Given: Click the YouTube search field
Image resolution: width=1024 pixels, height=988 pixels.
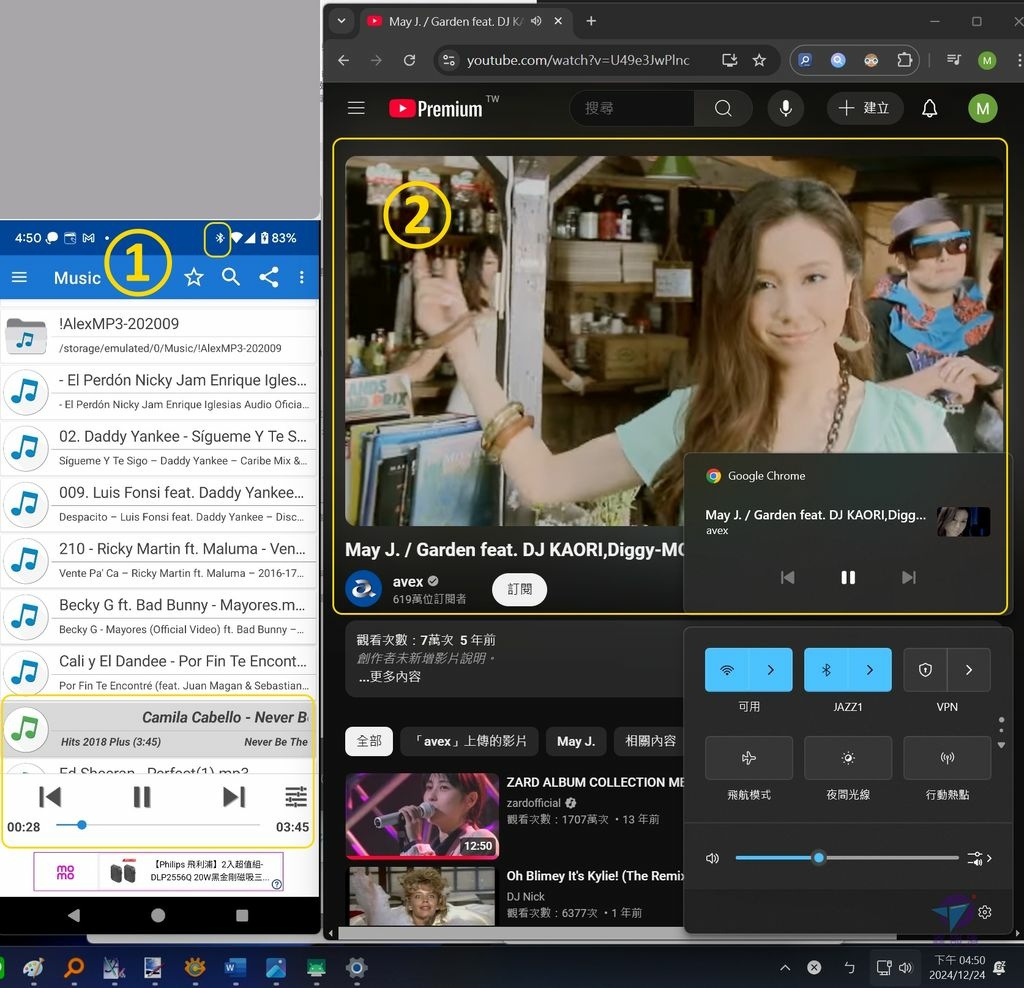Looking at the screenshot, I should [x=632, y=108].
